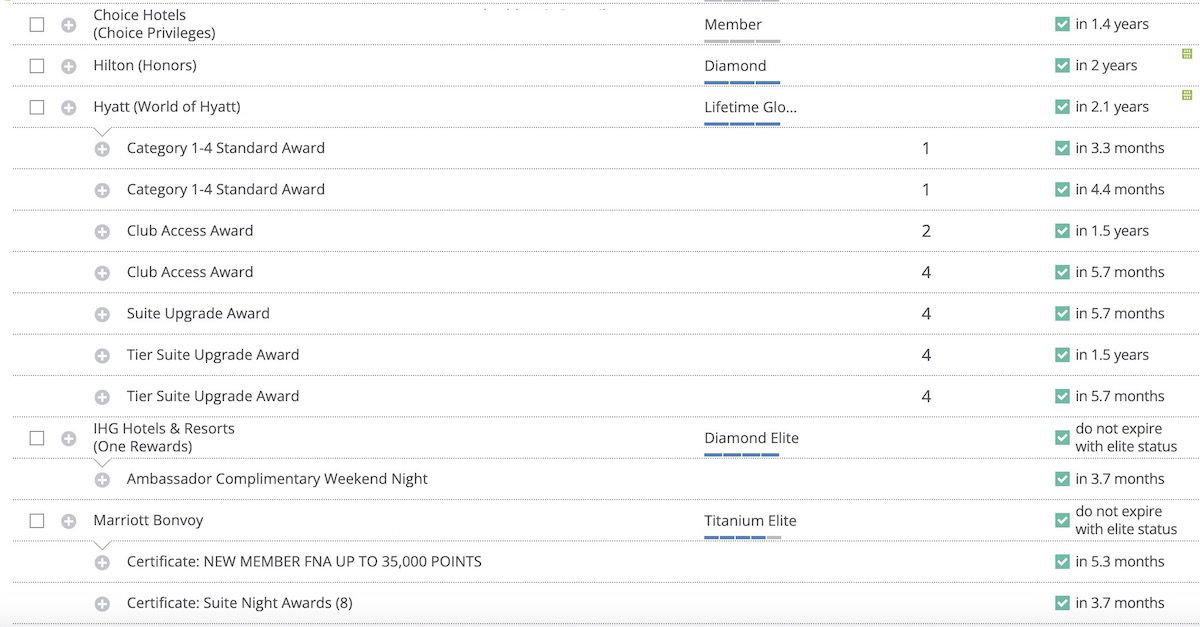Screen dimensions: 1200x627
Task: Click the Diamond Elite status for IHG
Action: (751, 438)
